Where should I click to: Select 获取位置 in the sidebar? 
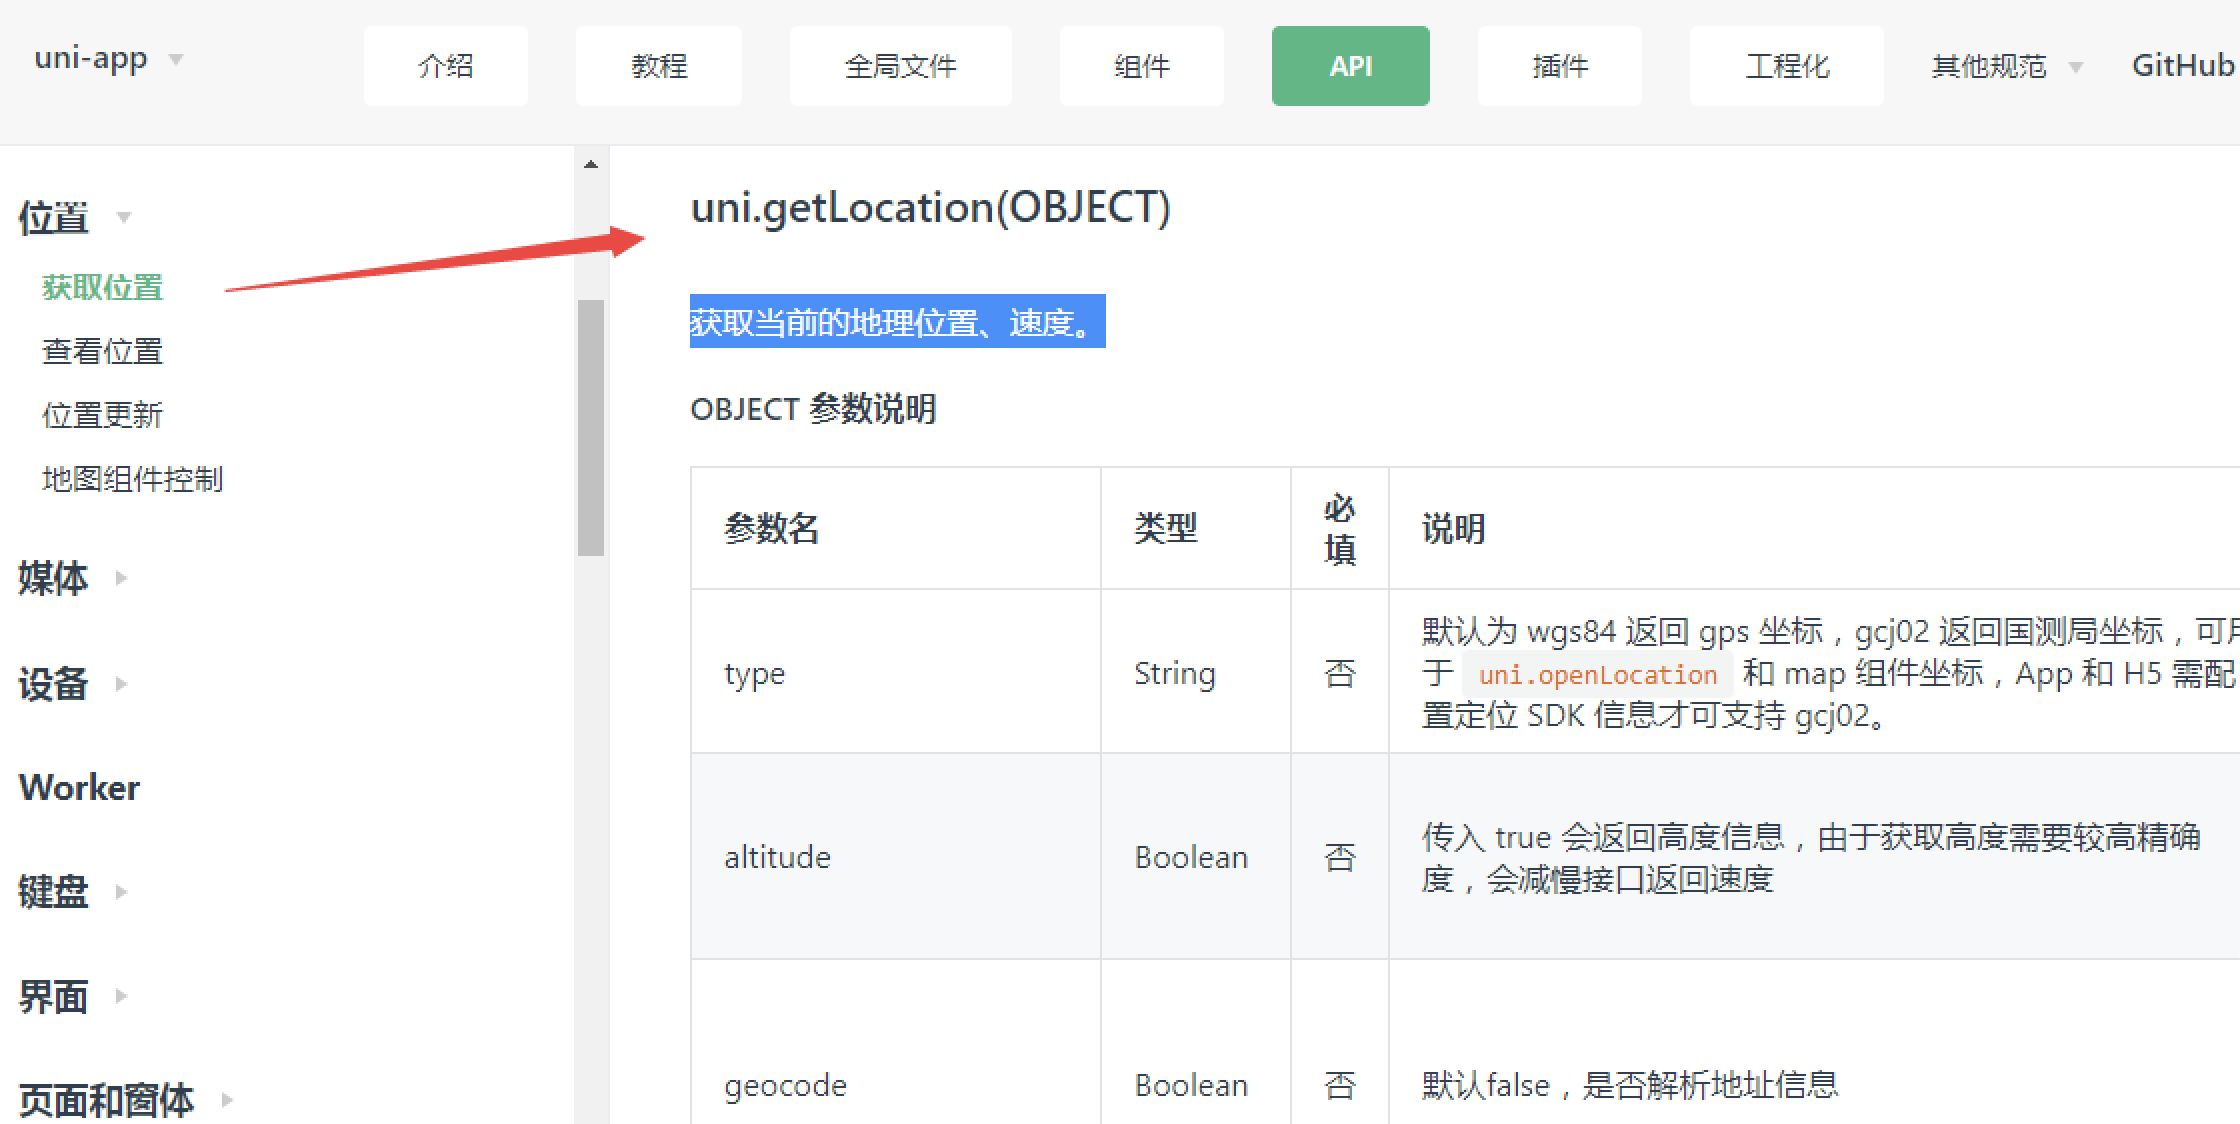click(102, 287)
